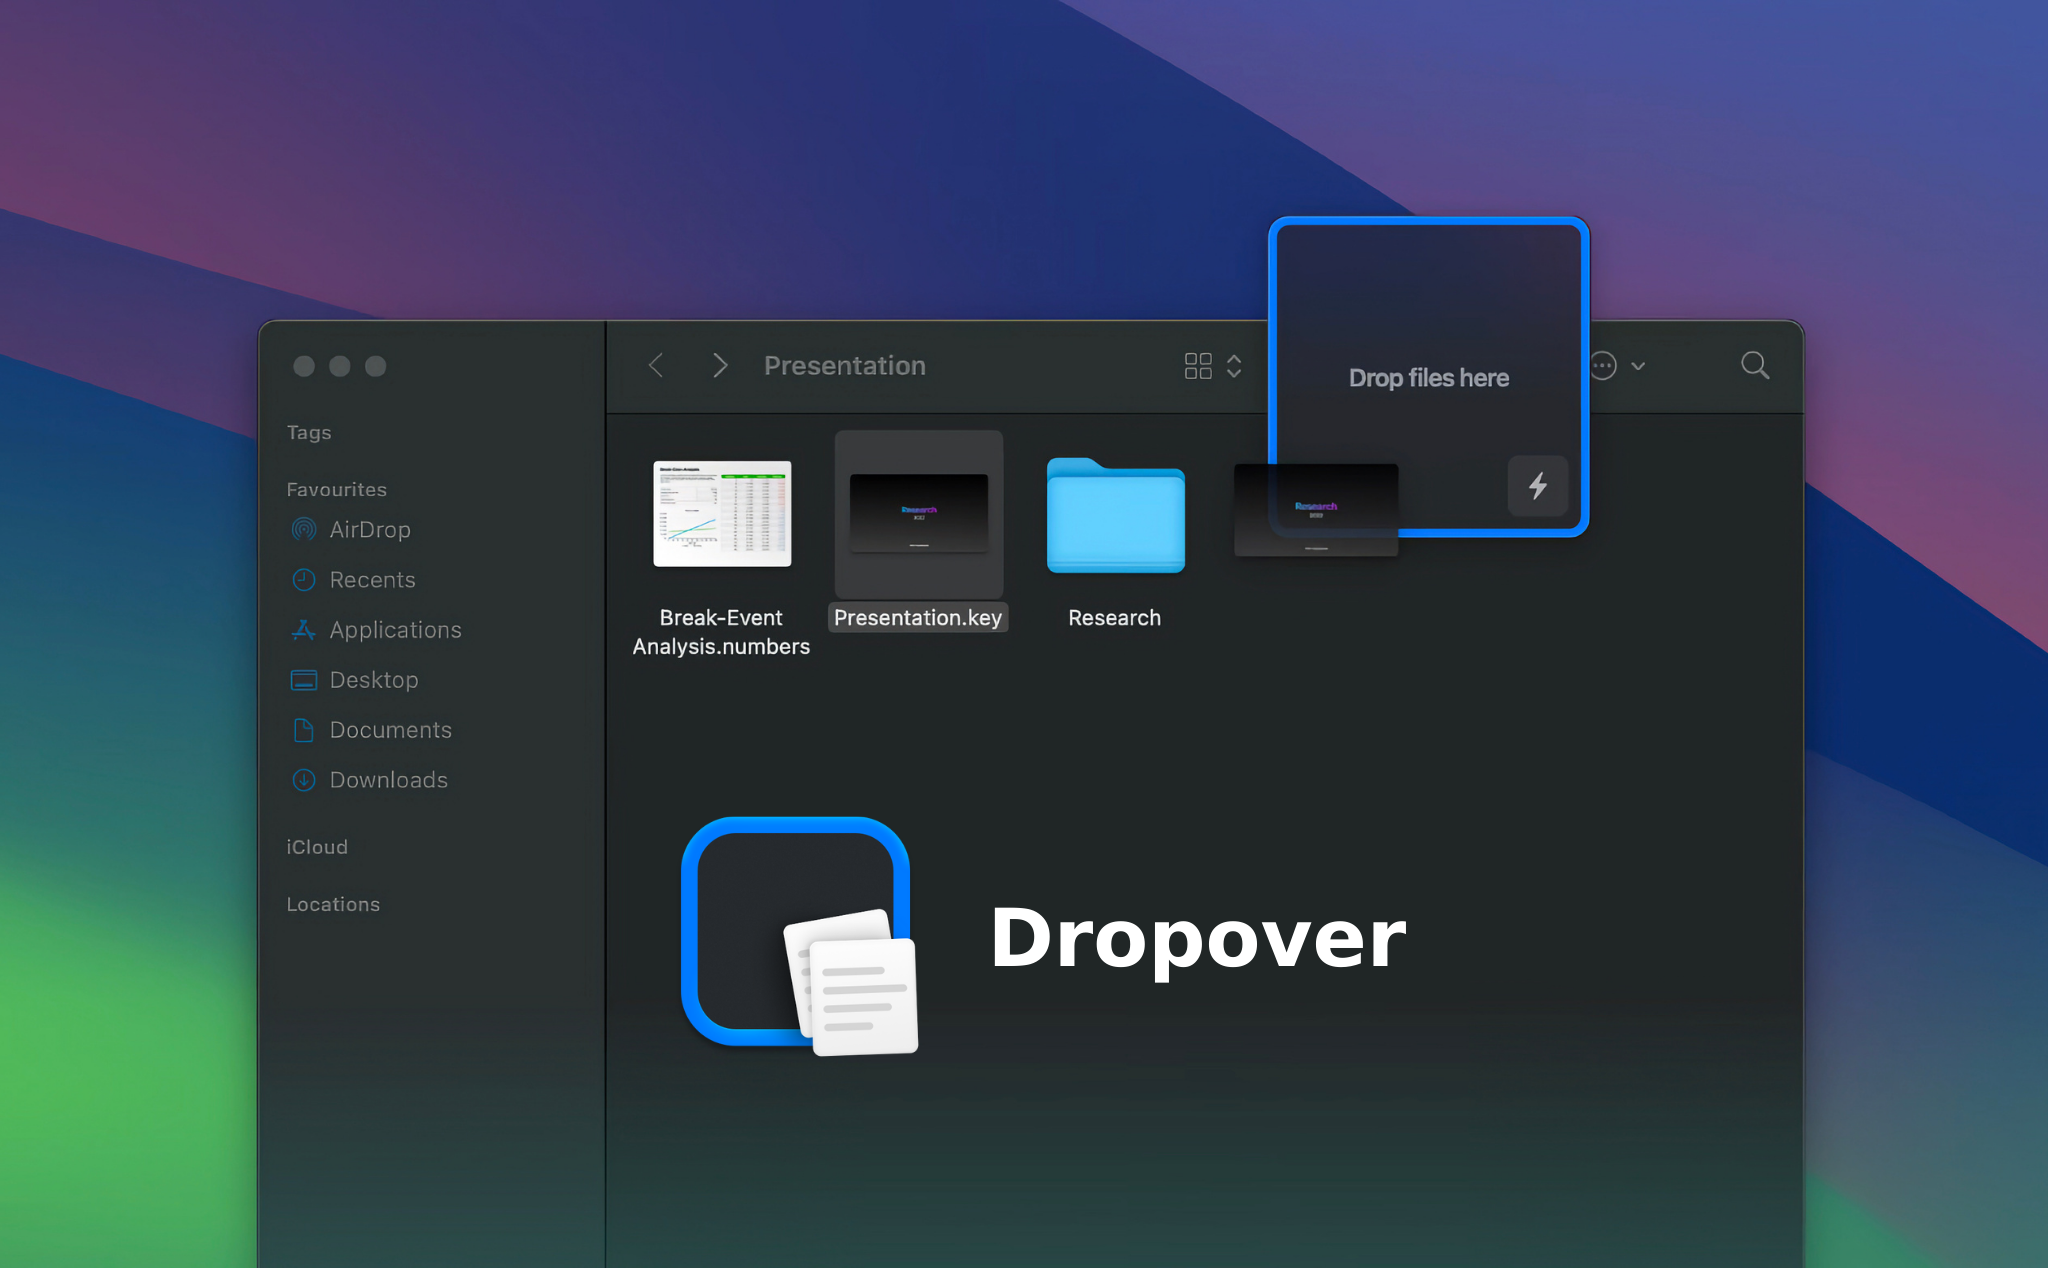Select the grid view icon in the toolbar
Image resolution: width=2048 pixels, height=1268 pixels.
pyautogui.click(x=1198, y=366)
